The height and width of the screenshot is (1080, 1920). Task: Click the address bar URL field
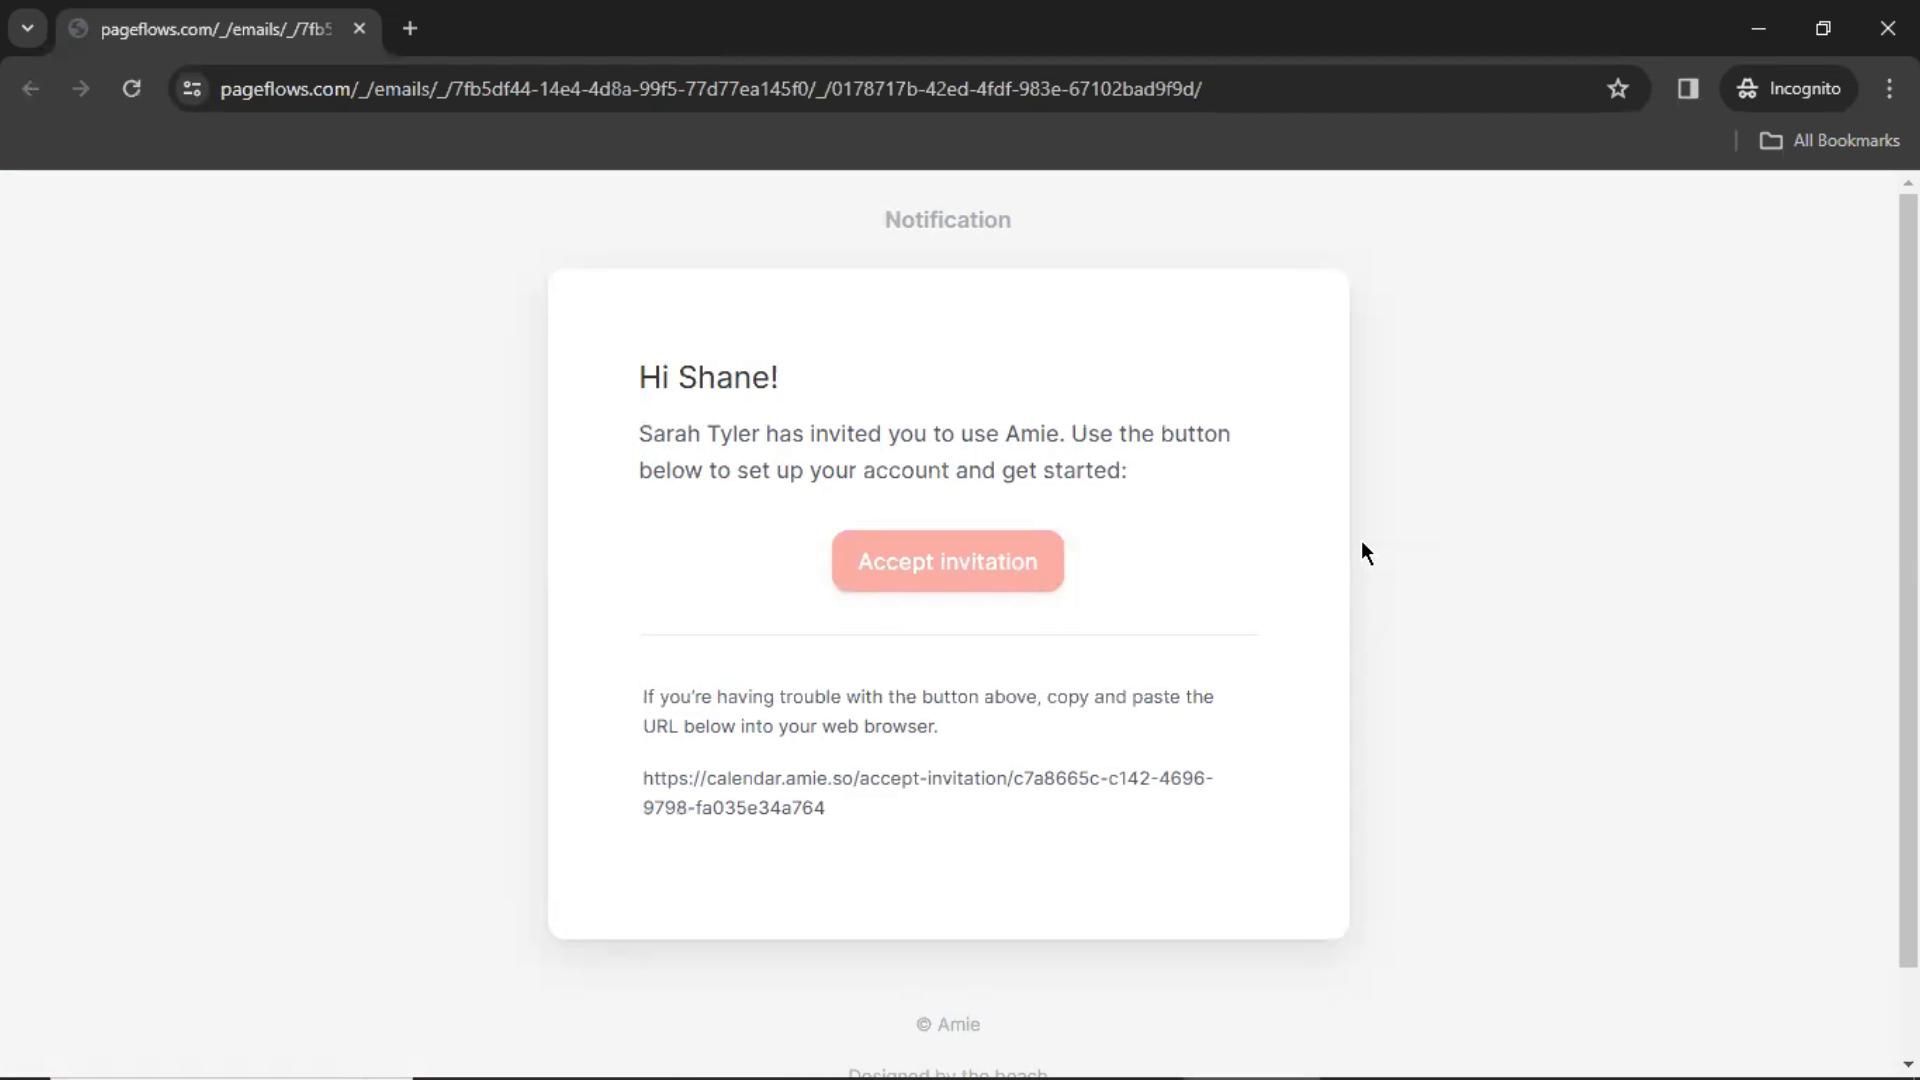coord(710,89)
